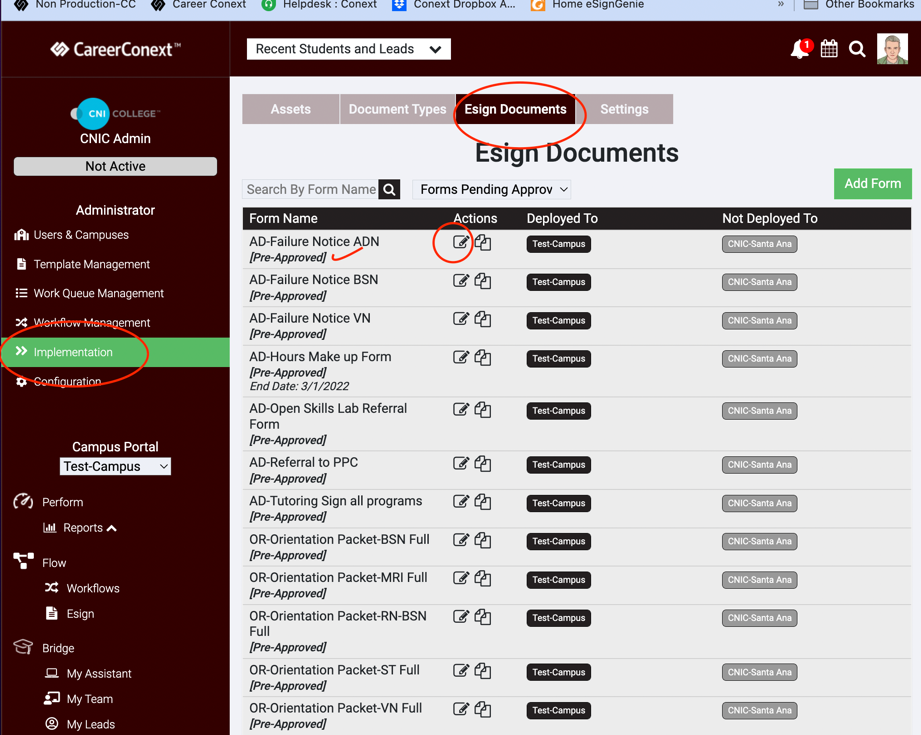Edit the AD-Tutoring Sign all programs form
Image resolution: width=921 pixels, height=735 pixels.
coord(461,502)
